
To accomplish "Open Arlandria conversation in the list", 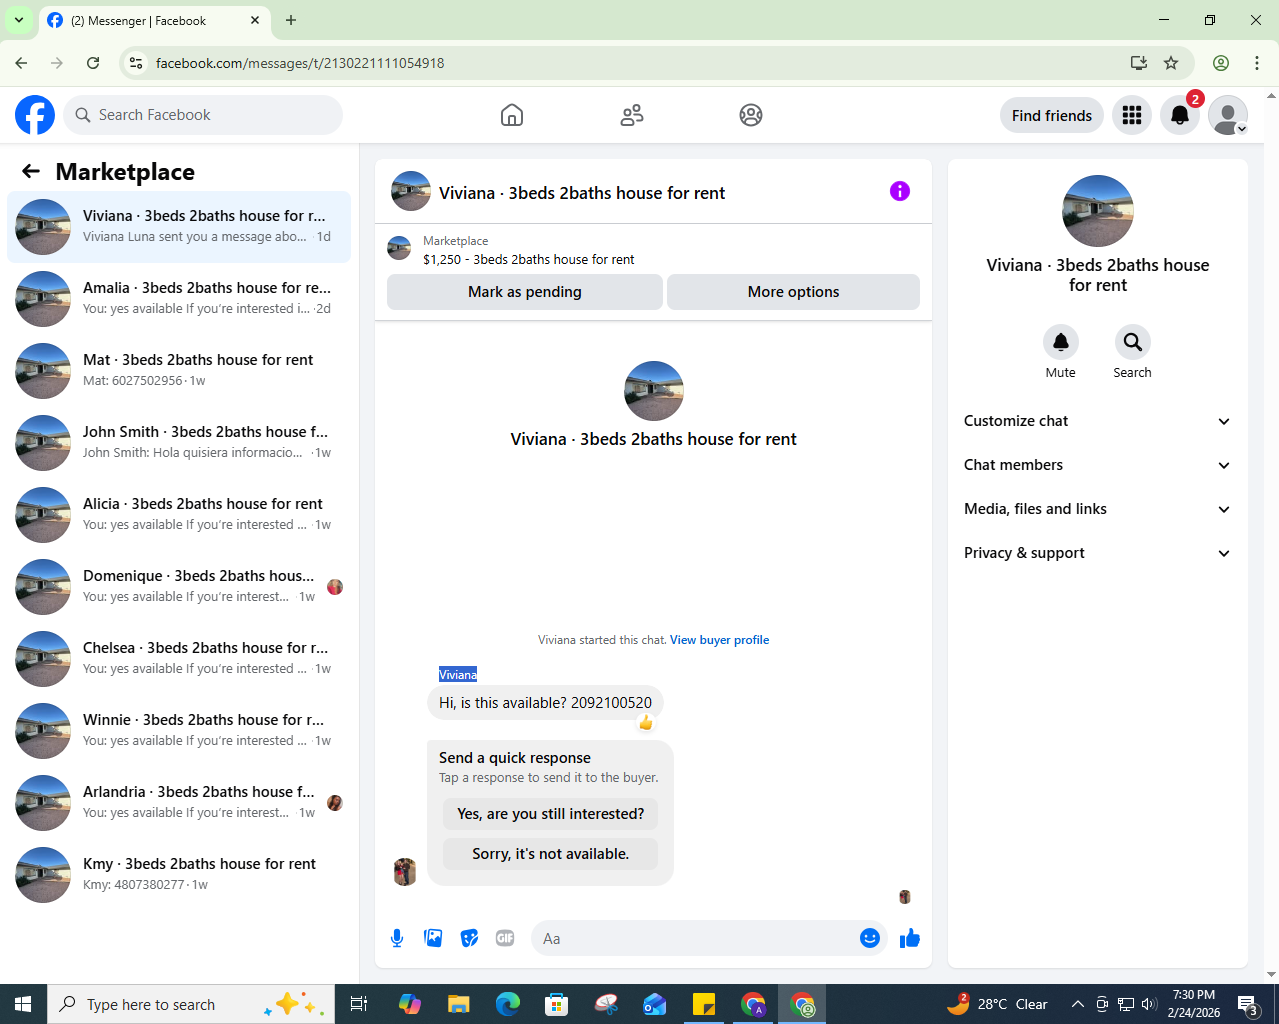I will click(179, 803).
